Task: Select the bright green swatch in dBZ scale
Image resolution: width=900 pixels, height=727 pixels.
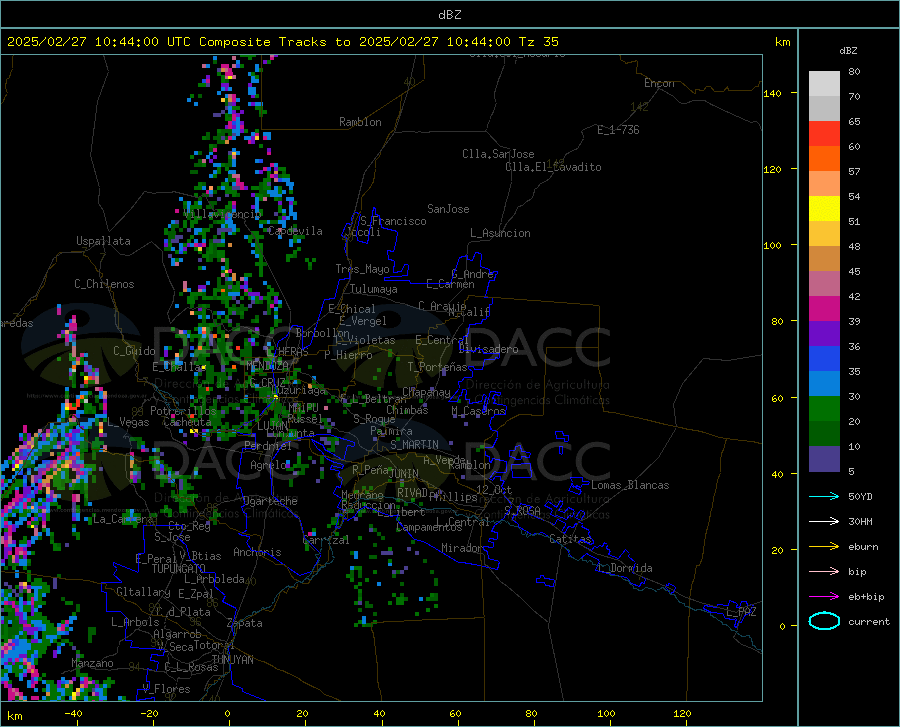Action: 824,409
